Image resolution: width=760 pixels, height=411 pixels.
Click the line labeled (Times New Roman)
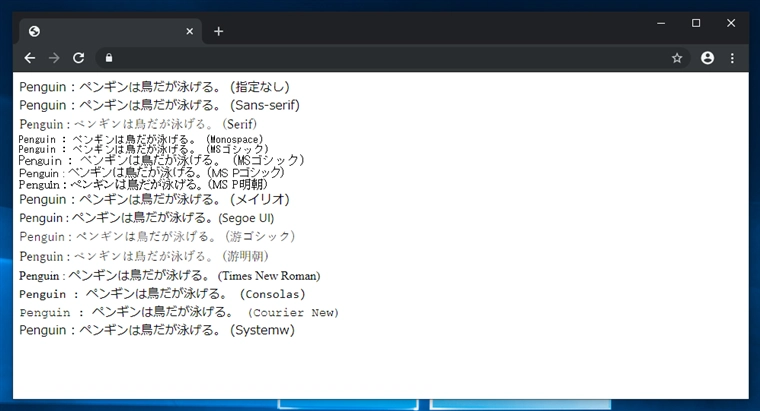170,276
